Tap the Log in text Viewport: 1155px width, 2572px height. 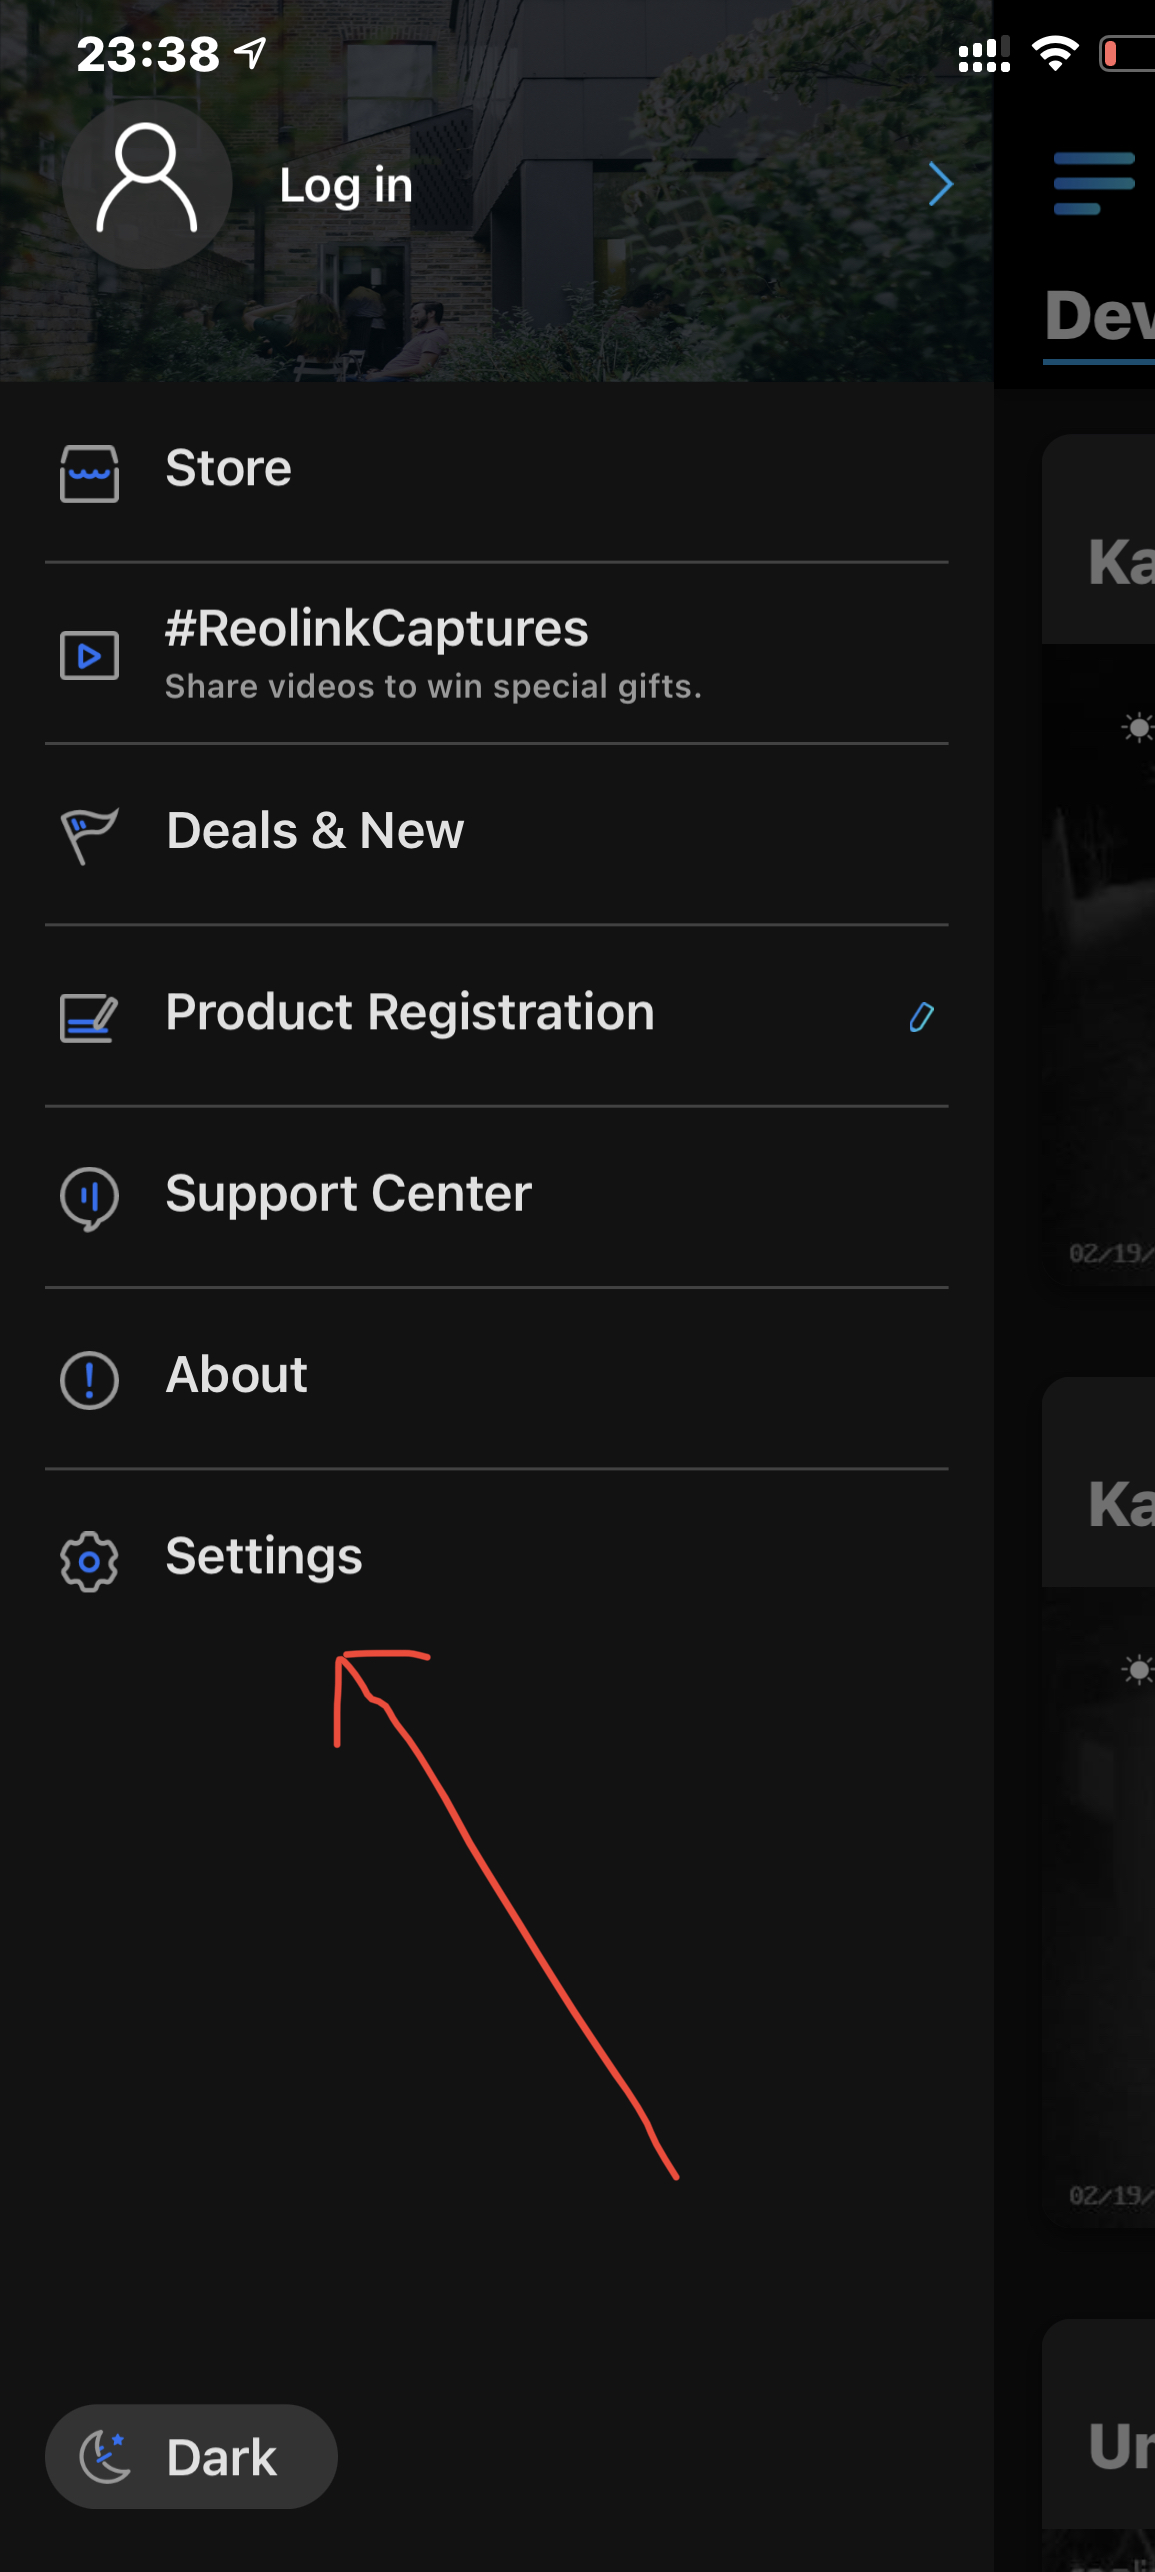[x=346, y=186]
